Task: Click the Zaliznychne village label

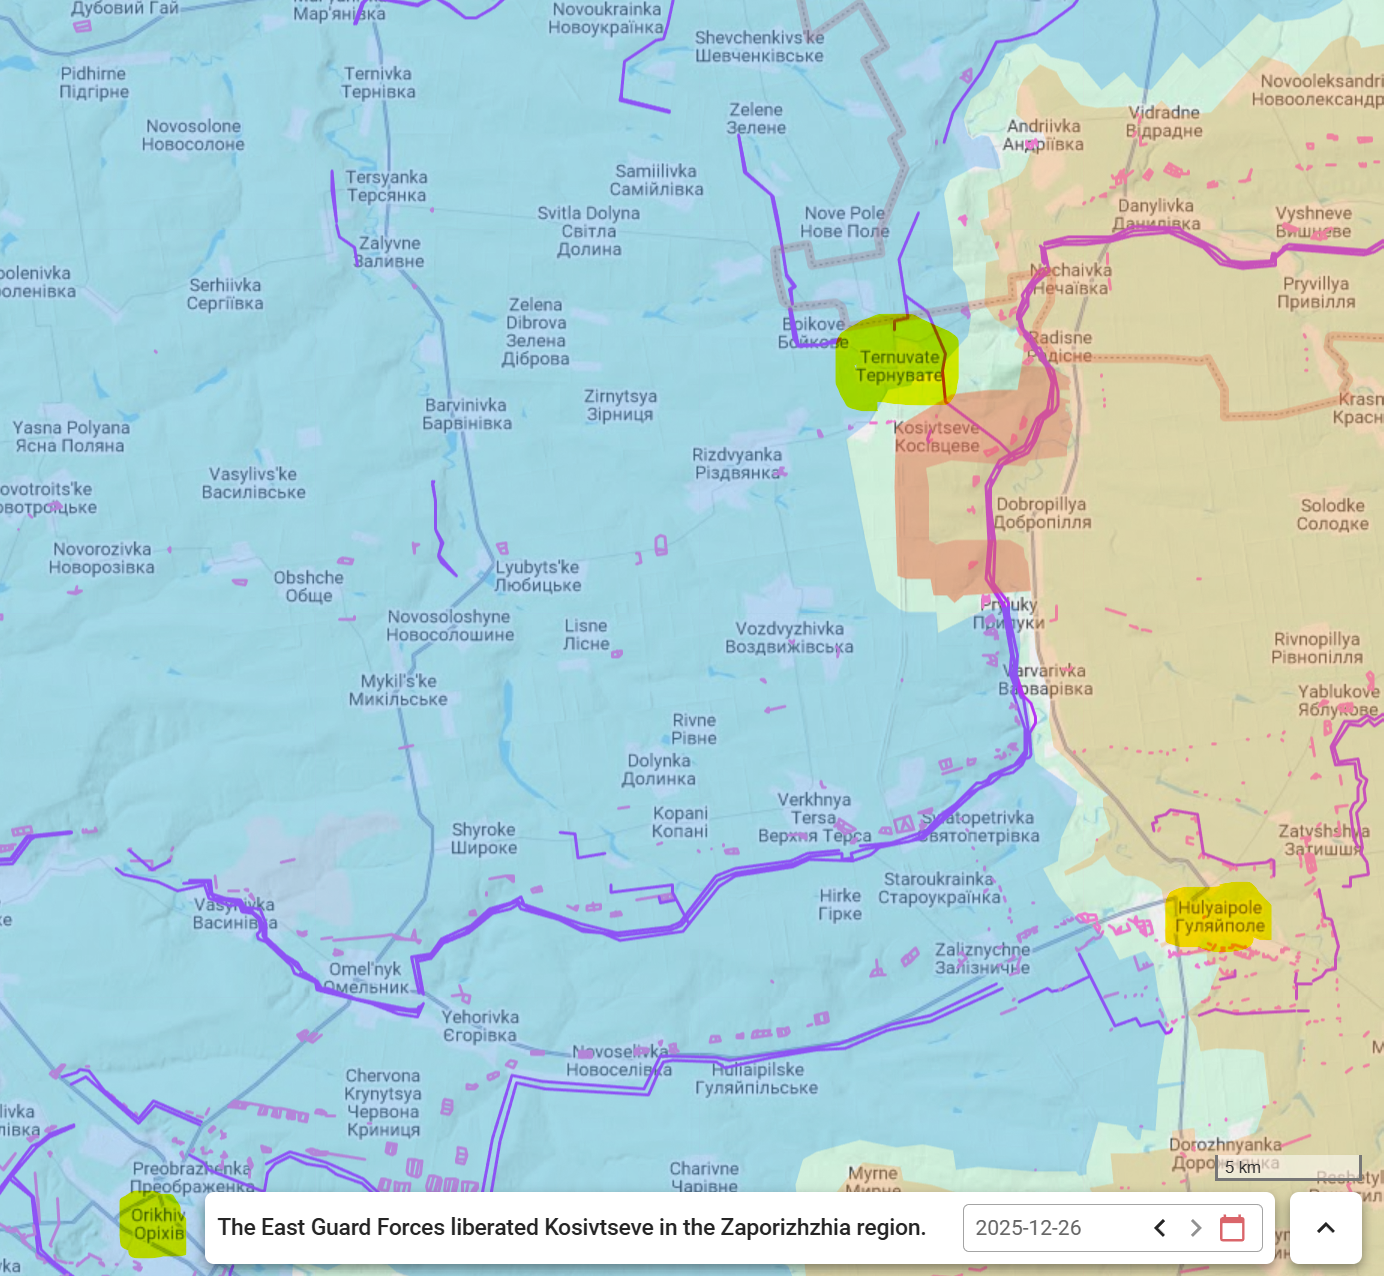Action: pos(982,959)
